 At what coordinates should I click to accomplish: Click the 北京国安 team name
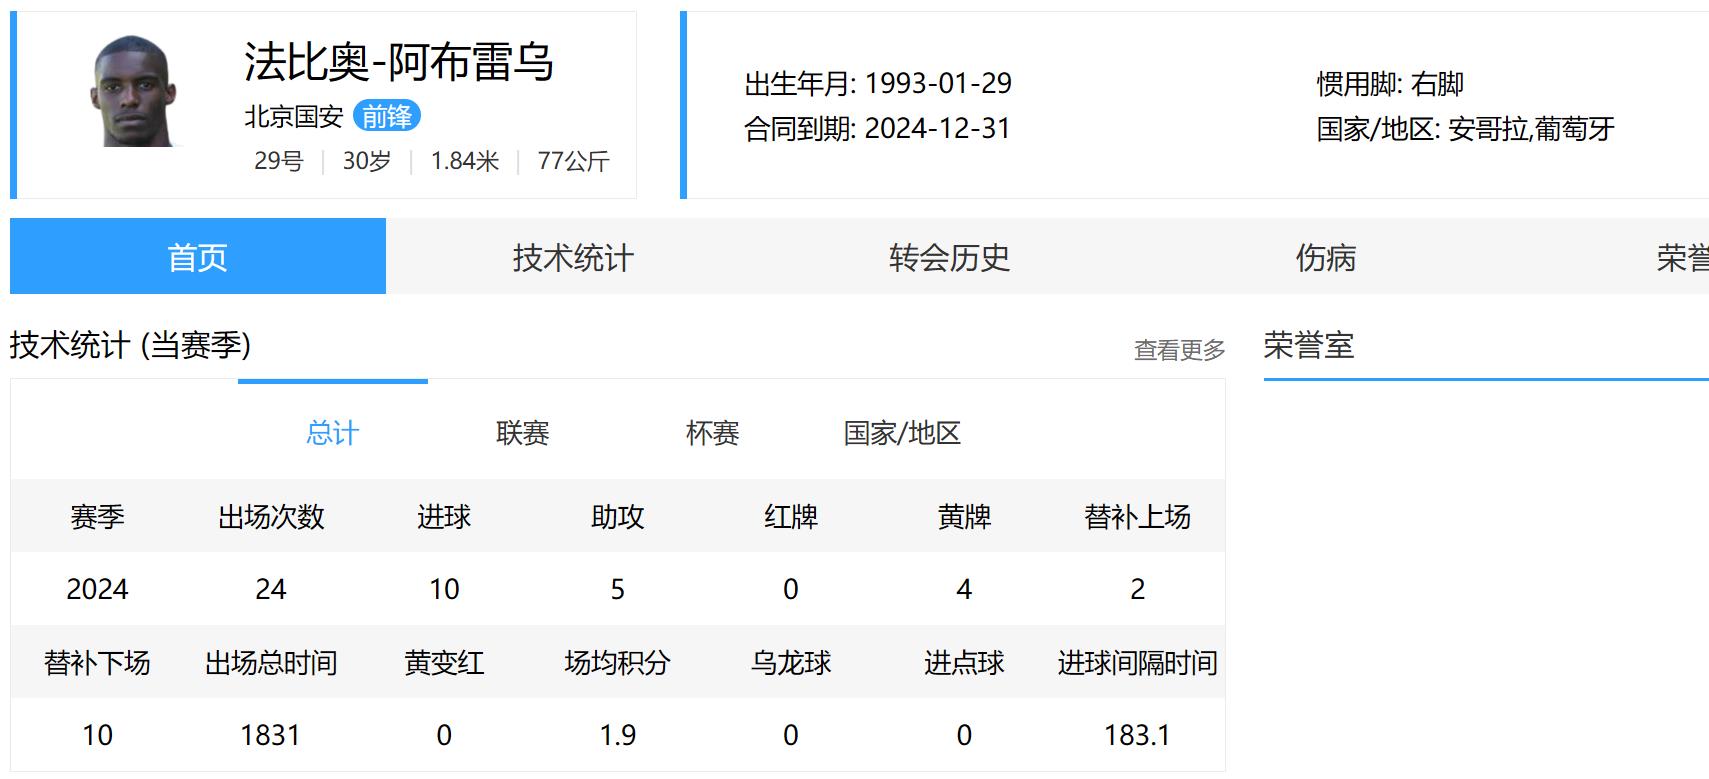click(294, 117)
